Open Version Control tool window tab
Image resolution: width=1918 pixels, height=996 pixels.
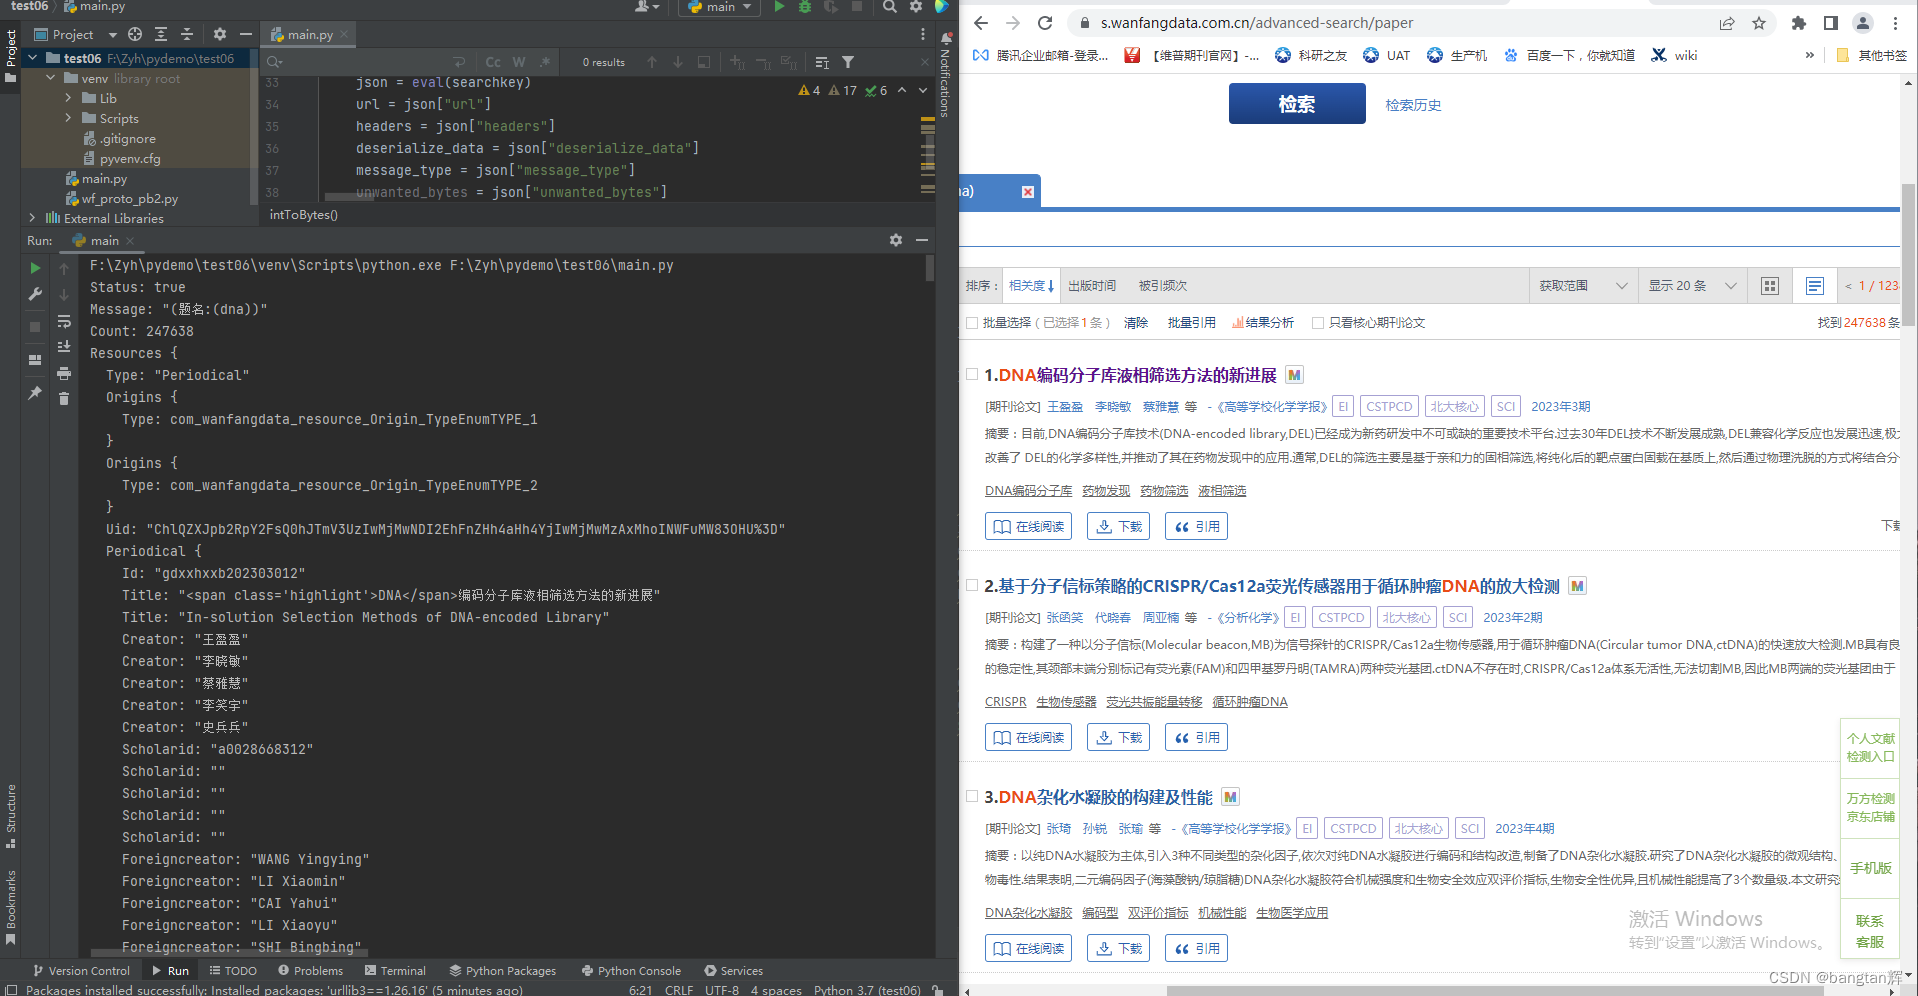point(81,970)
